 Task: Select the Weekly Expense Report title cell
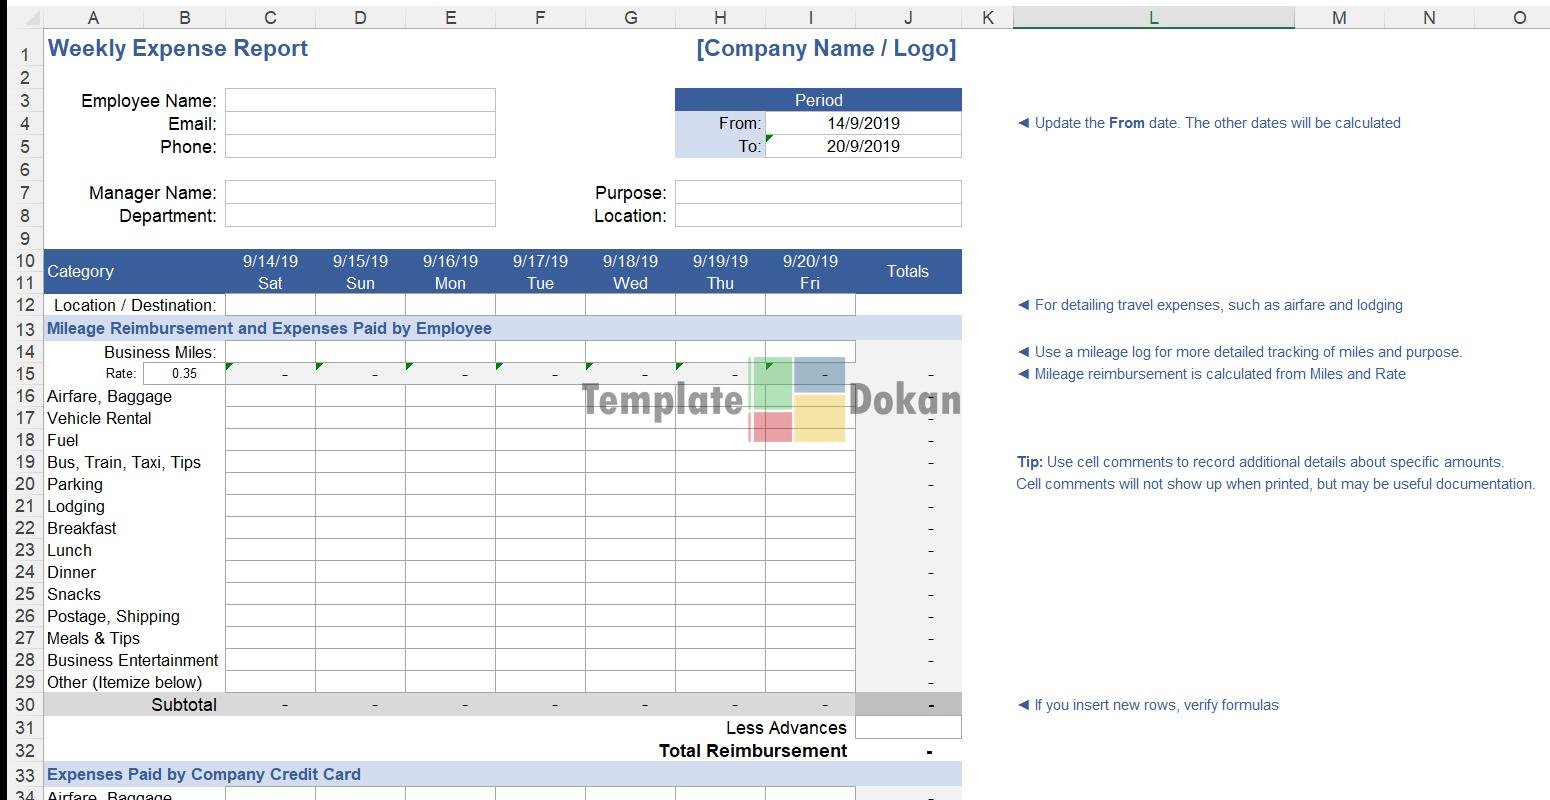(x=178, y=49)
